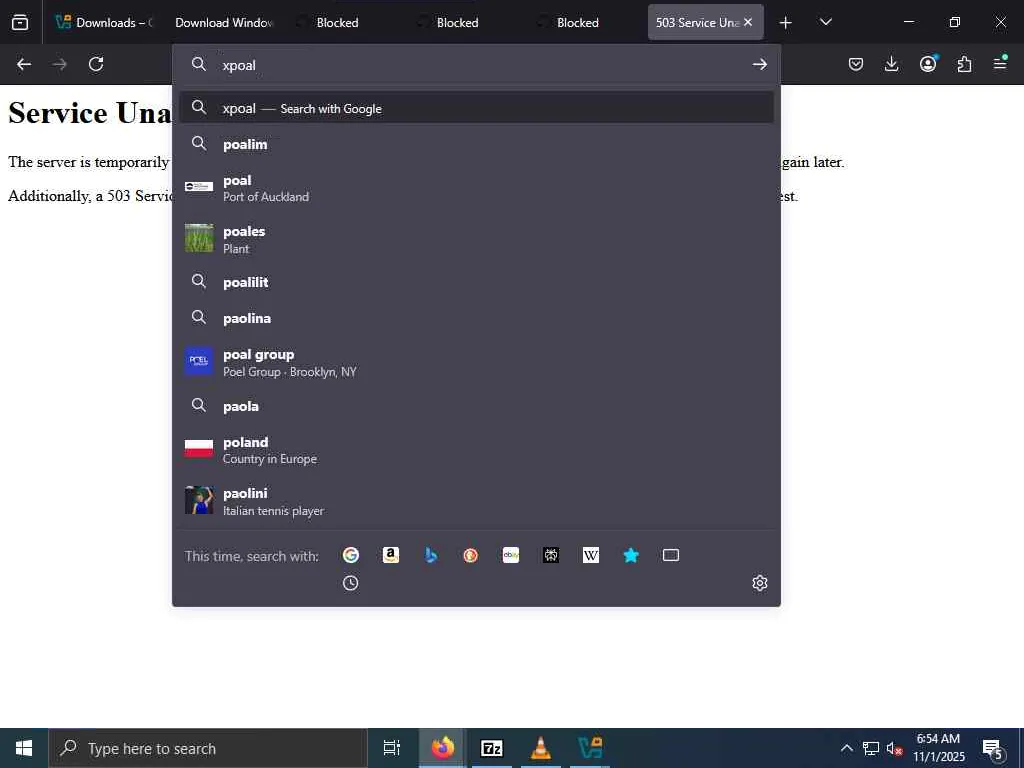Choose xpoal Search with Google row
Viewport: 1024px width, 768px height.
tap(477, 108)
